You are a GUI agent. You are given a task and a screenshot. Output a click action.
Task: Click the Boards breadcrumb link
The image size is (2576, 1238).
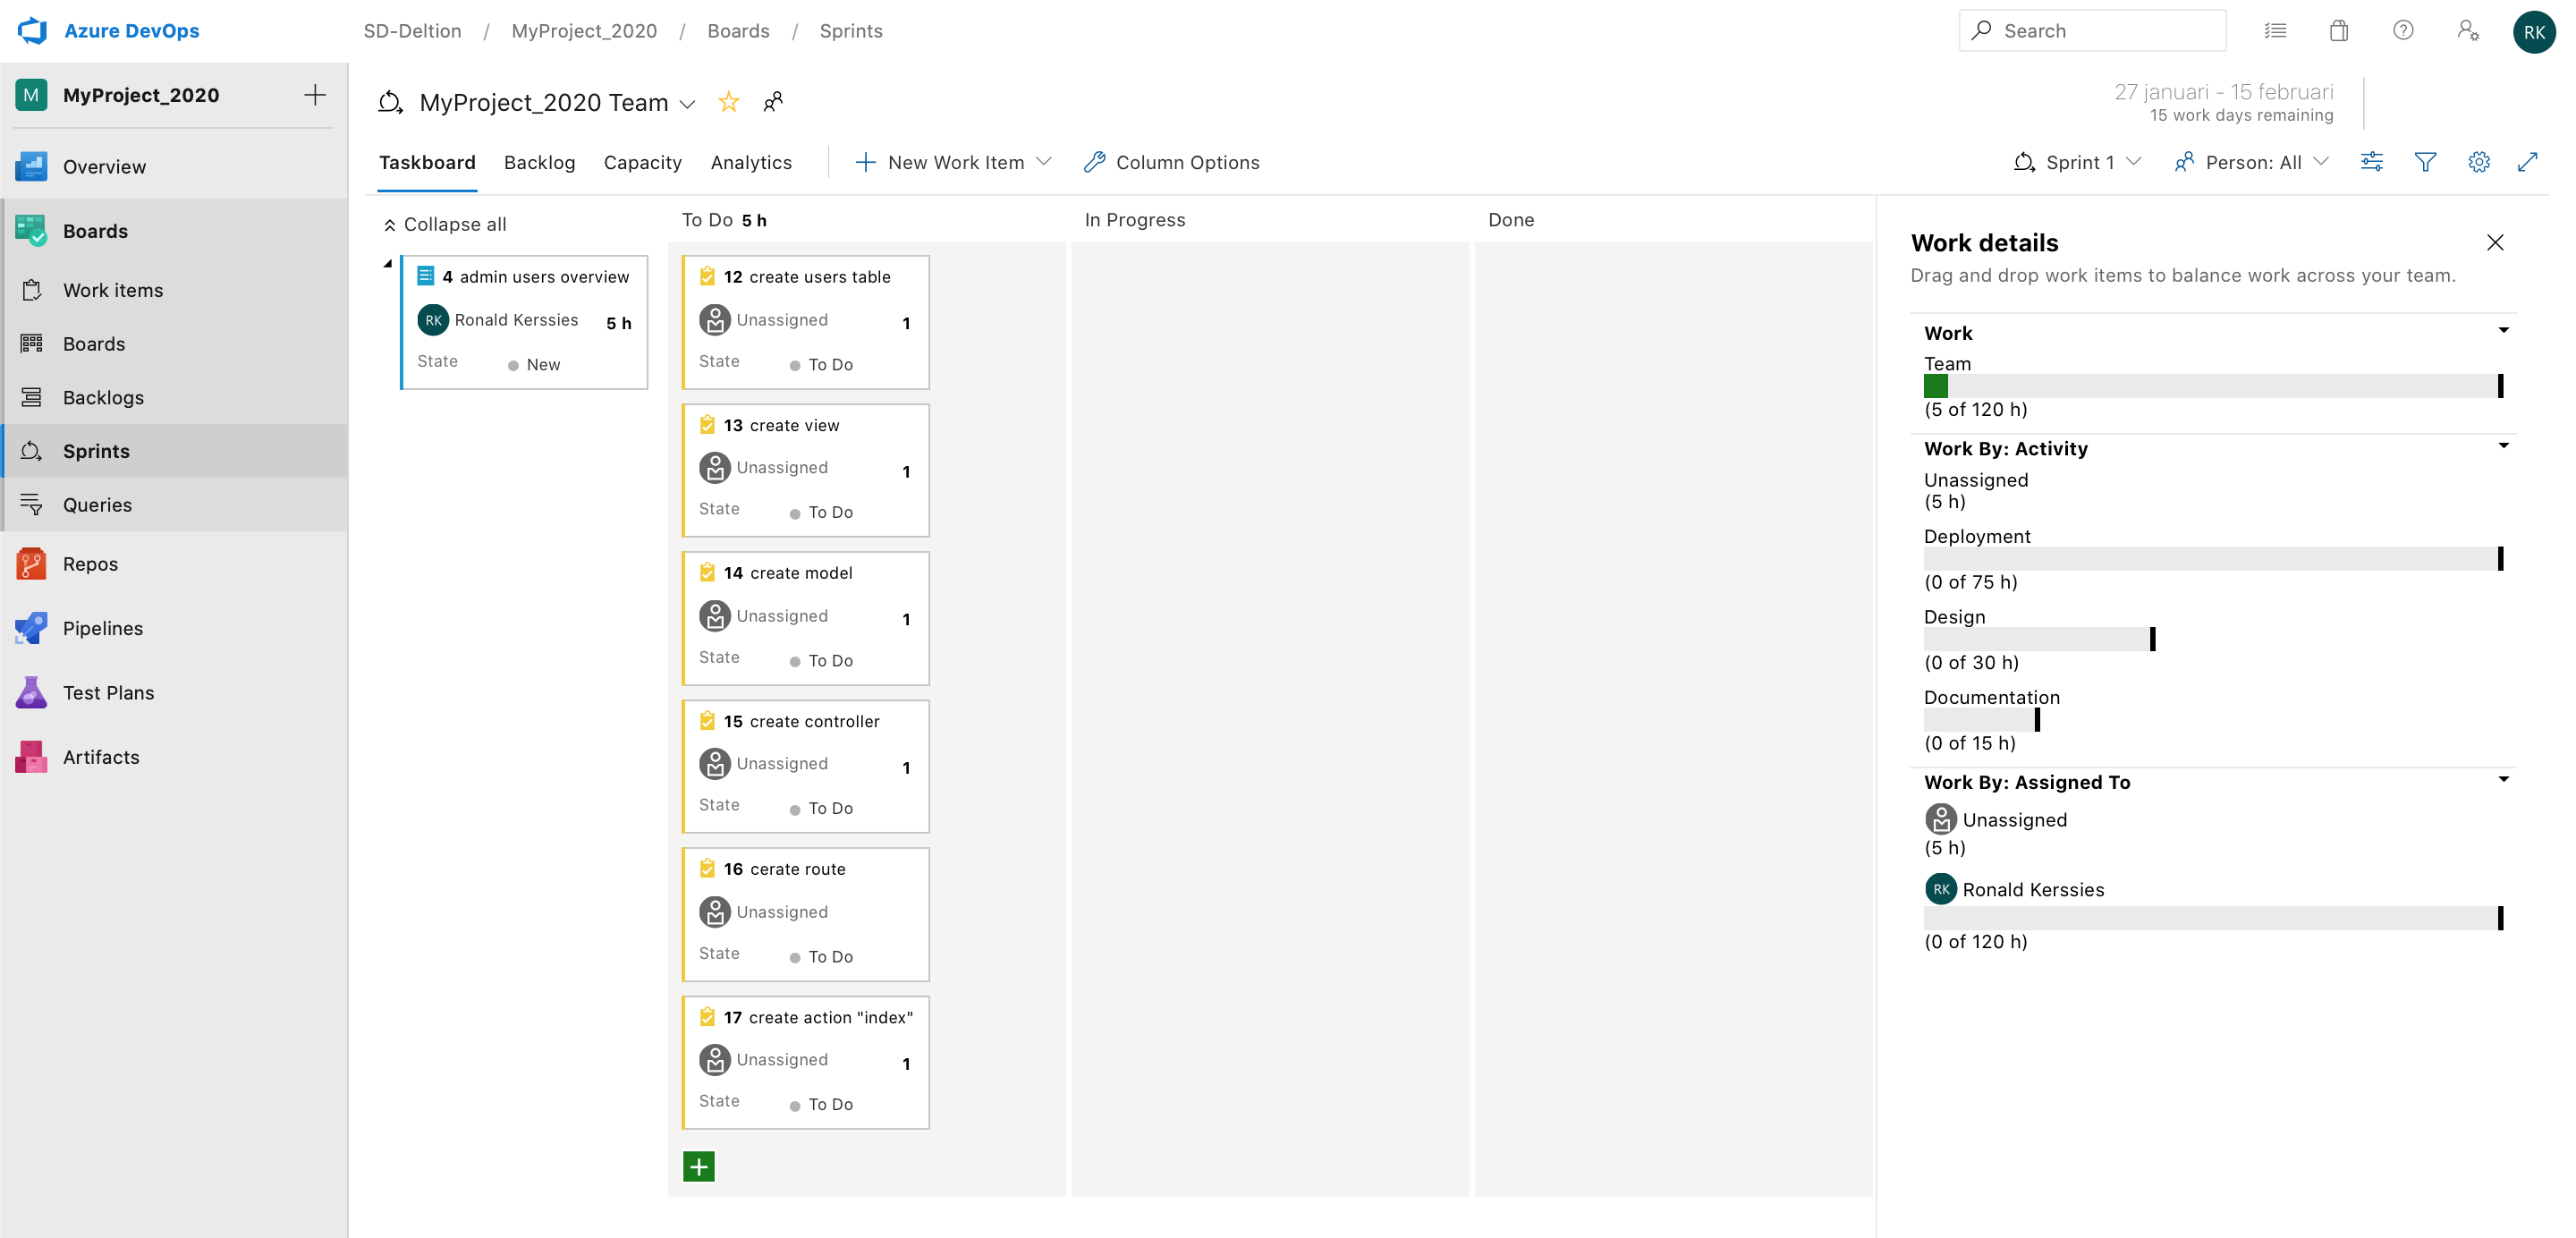coord(738,31)
